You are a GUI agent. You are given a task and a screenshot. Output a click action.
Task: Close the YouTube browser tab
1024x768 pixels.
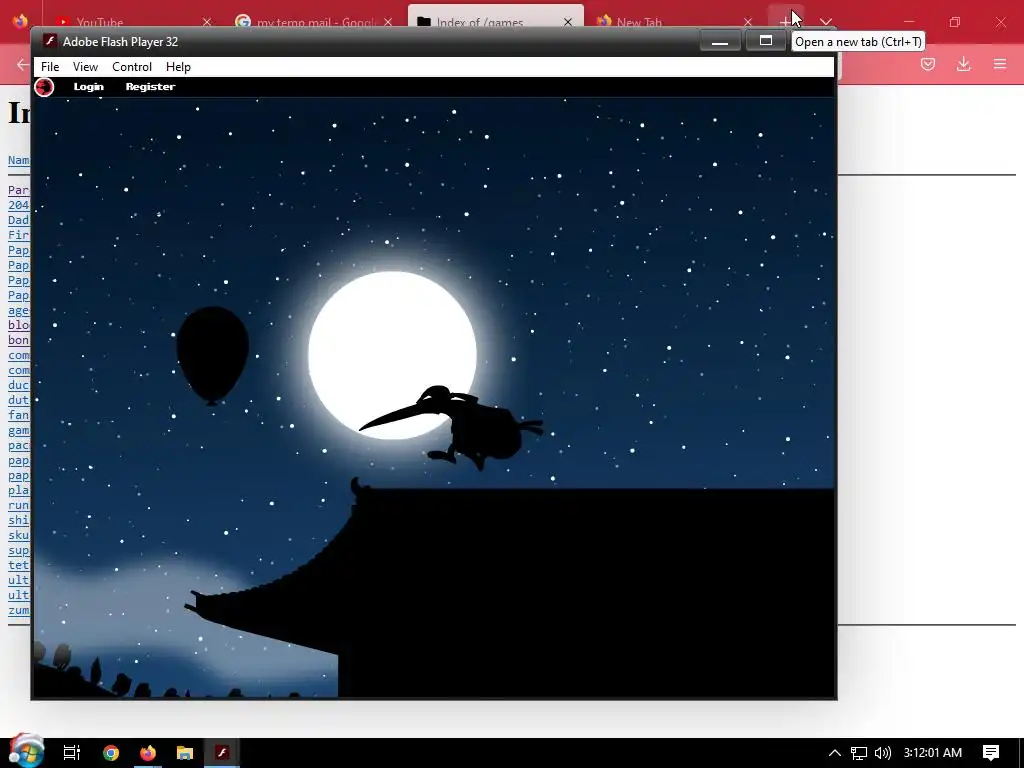point(207,22)
